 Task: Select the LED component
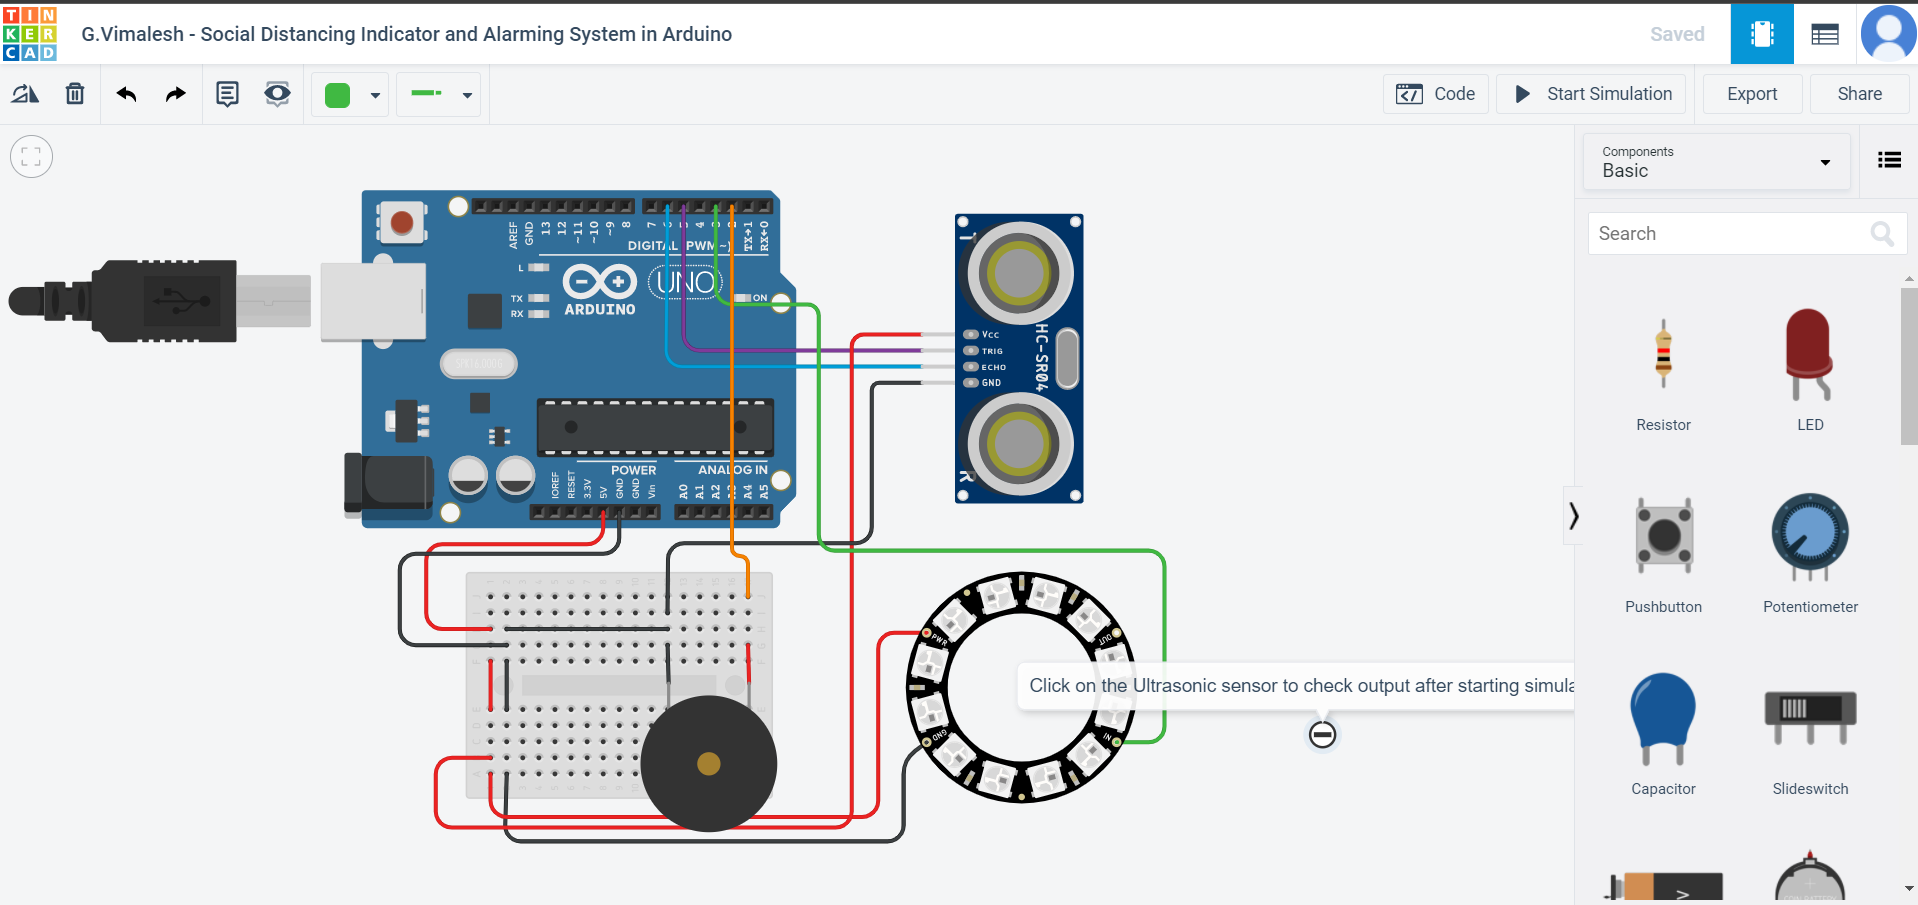click(1810, 370)
